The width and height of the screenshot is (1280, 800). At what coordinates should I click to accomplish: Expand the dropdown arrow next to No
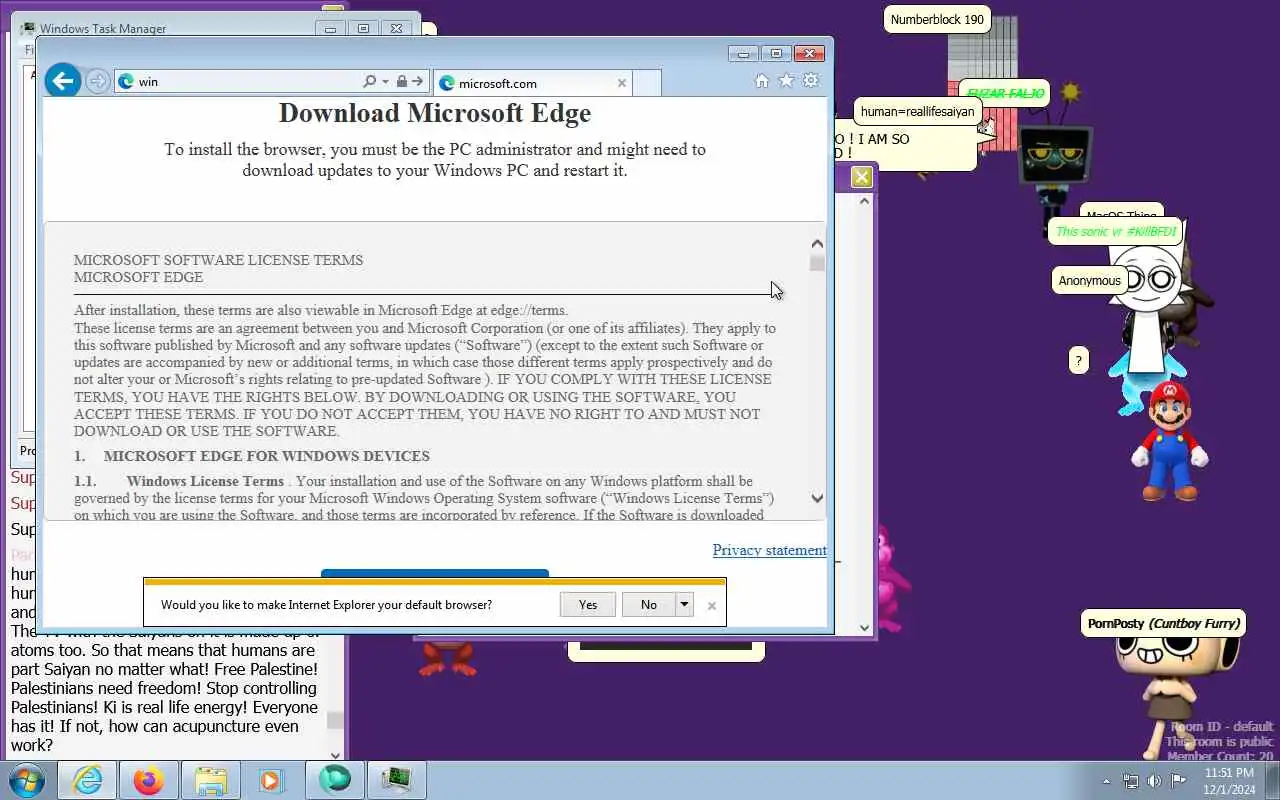pyautogui.click(x=685, y=604)
